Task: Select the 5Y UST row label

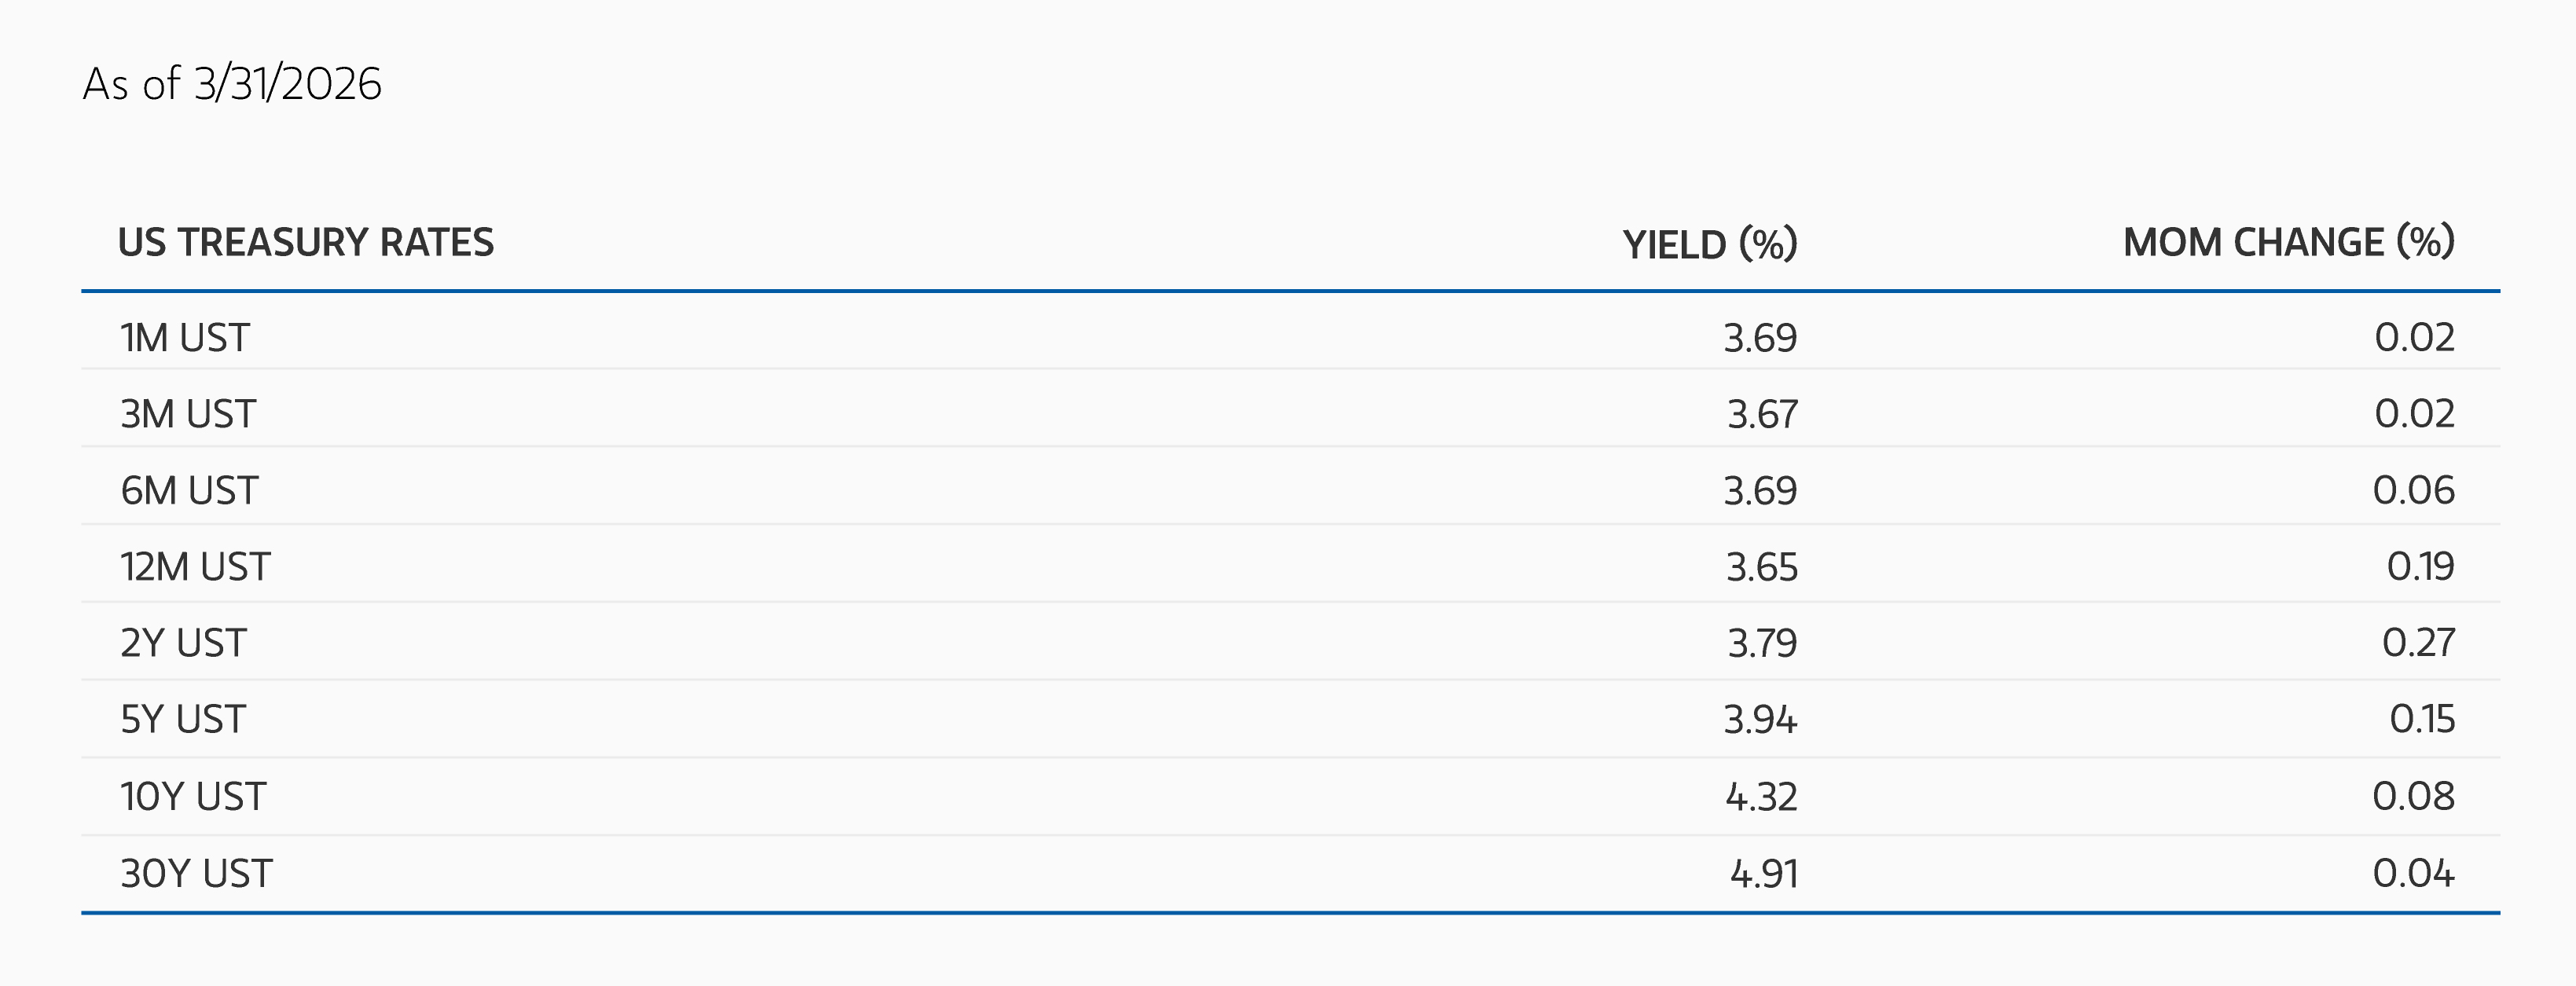Action: tap(183, 720)
